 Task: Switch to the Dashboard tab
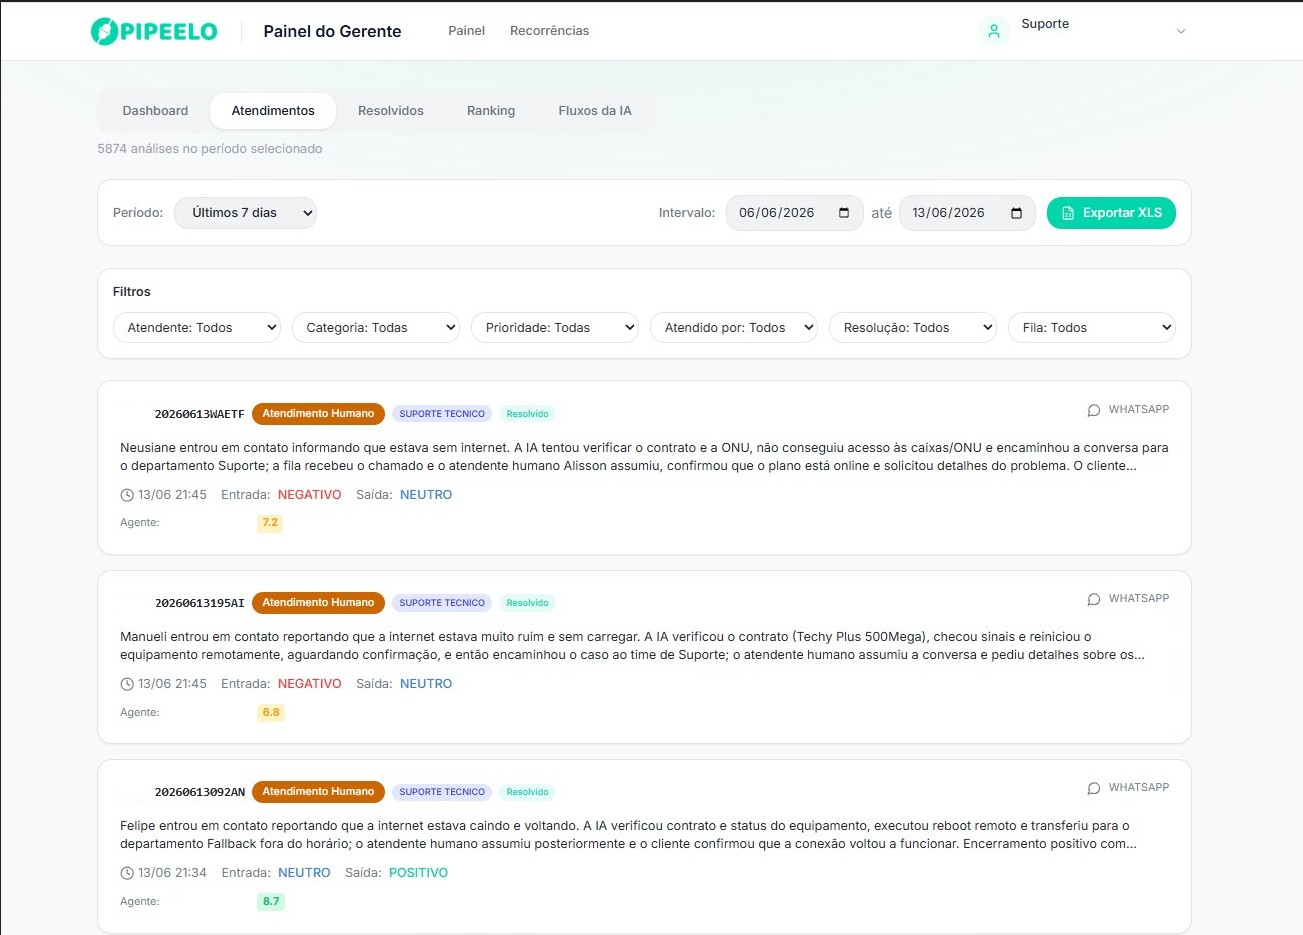[x=155, y=111]
